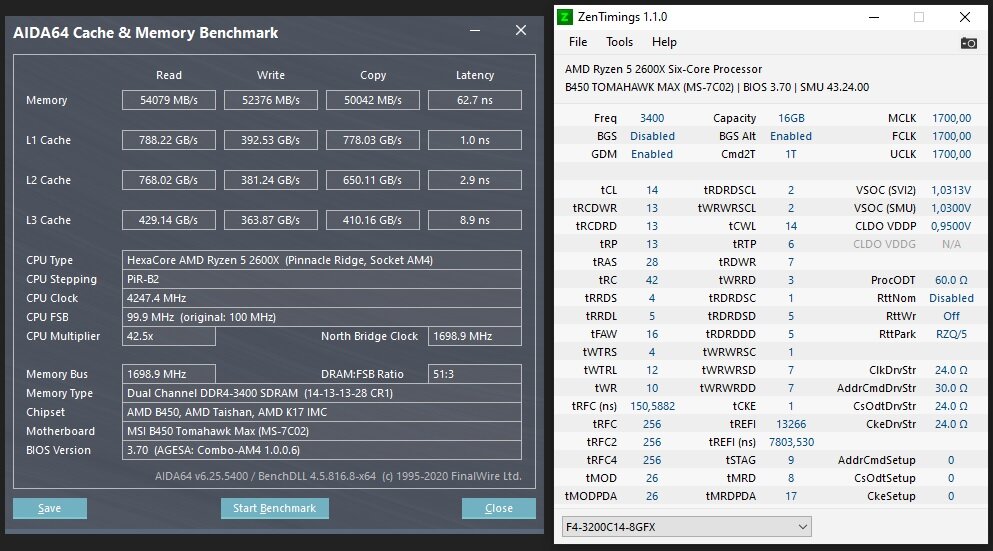Click the CPU Stepping field PiR-B2
The image size is (993, 551).
[322, 279]
